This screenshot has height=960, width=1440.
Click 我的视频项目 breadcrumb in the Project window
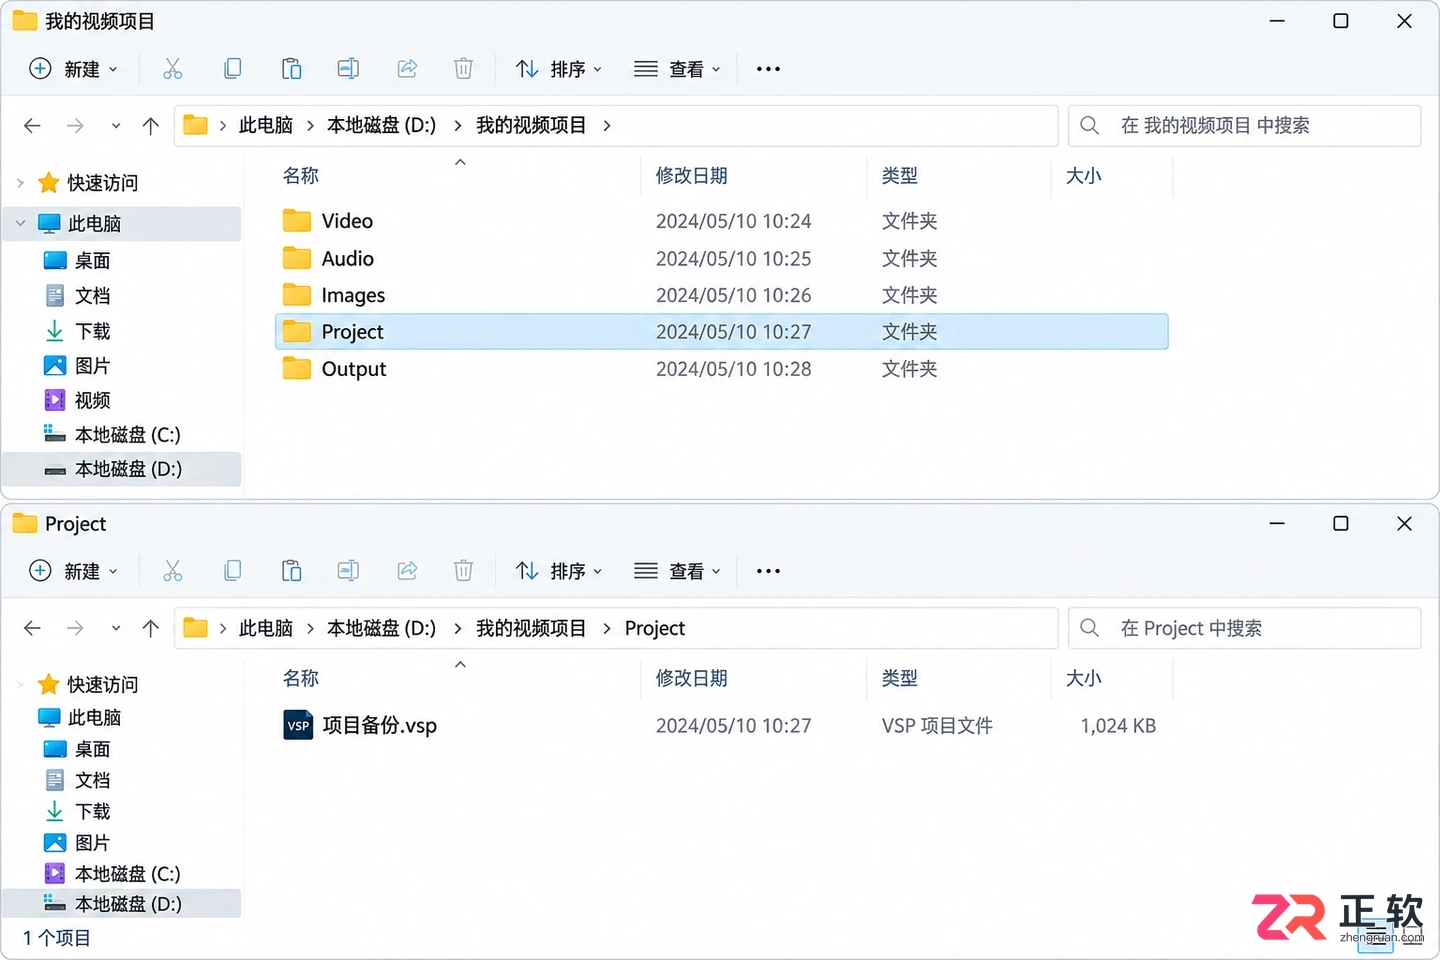pyautogui.click(x=531, y=628)
